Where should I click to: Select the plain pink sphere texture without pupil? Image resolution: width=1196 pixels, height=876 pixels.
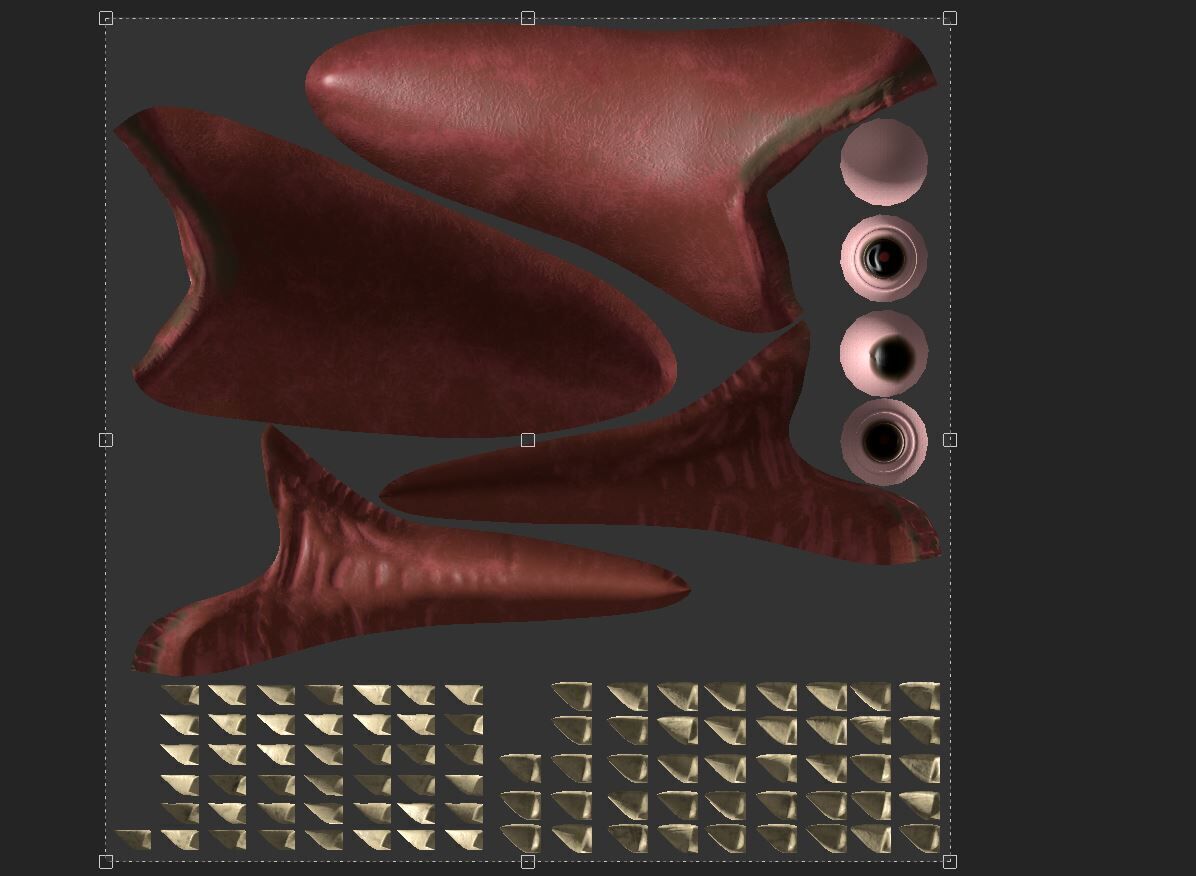tap(884, 162)
